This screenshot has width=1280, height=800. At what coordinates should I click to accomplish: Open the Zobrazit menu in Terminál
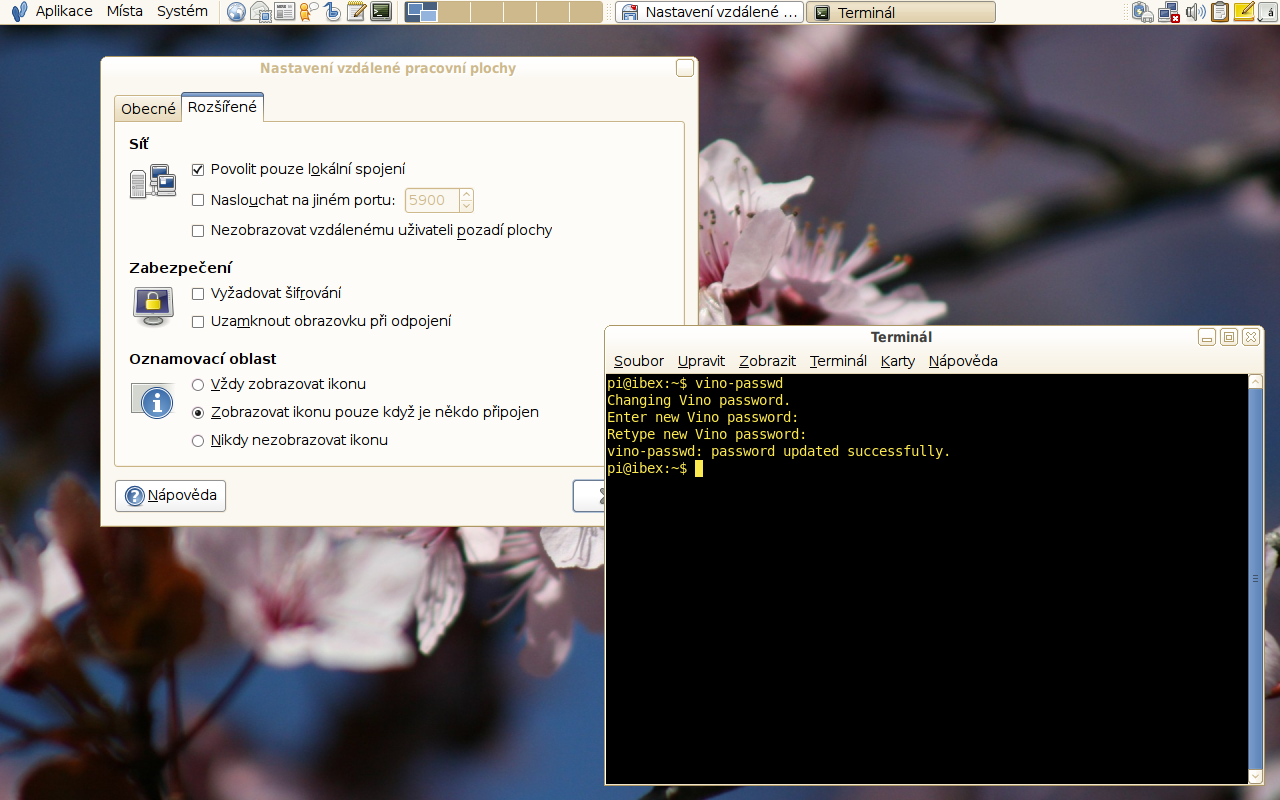coord(767,361)
